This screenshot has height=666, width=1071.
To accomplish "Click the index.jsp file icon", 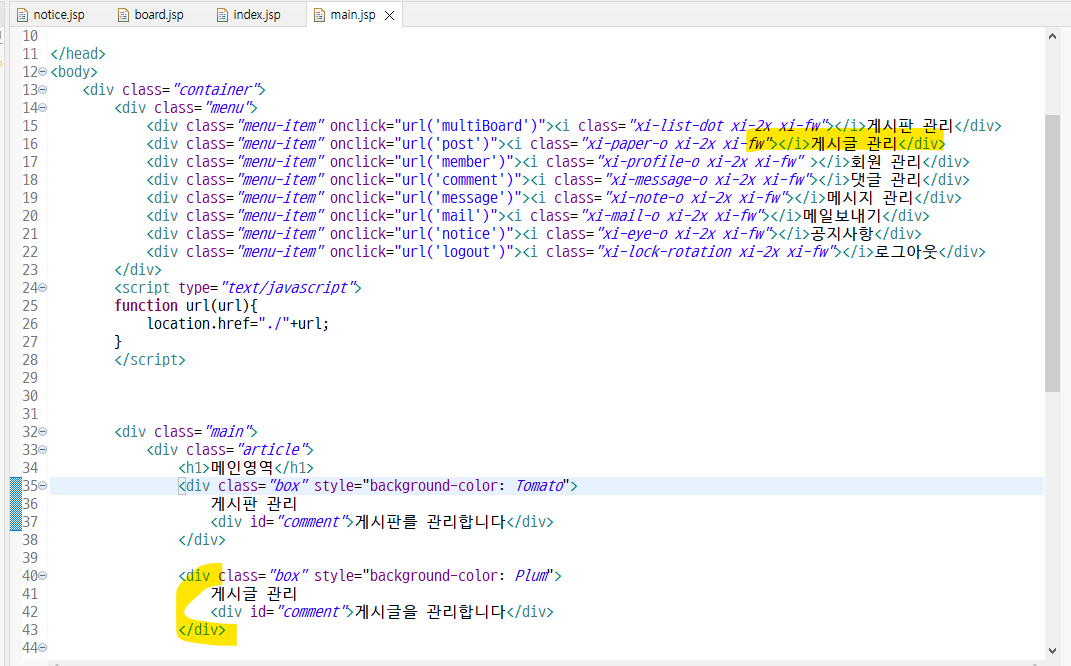I will pyautogui.click(x=222, y=15).
